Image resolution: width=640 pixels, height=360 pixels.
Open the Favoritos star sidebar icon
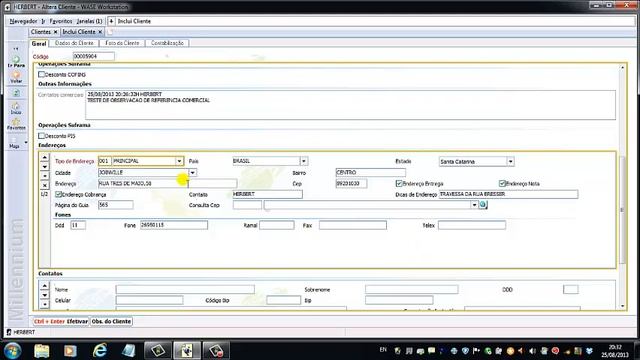pyautogui.click(x=16, y=124)
